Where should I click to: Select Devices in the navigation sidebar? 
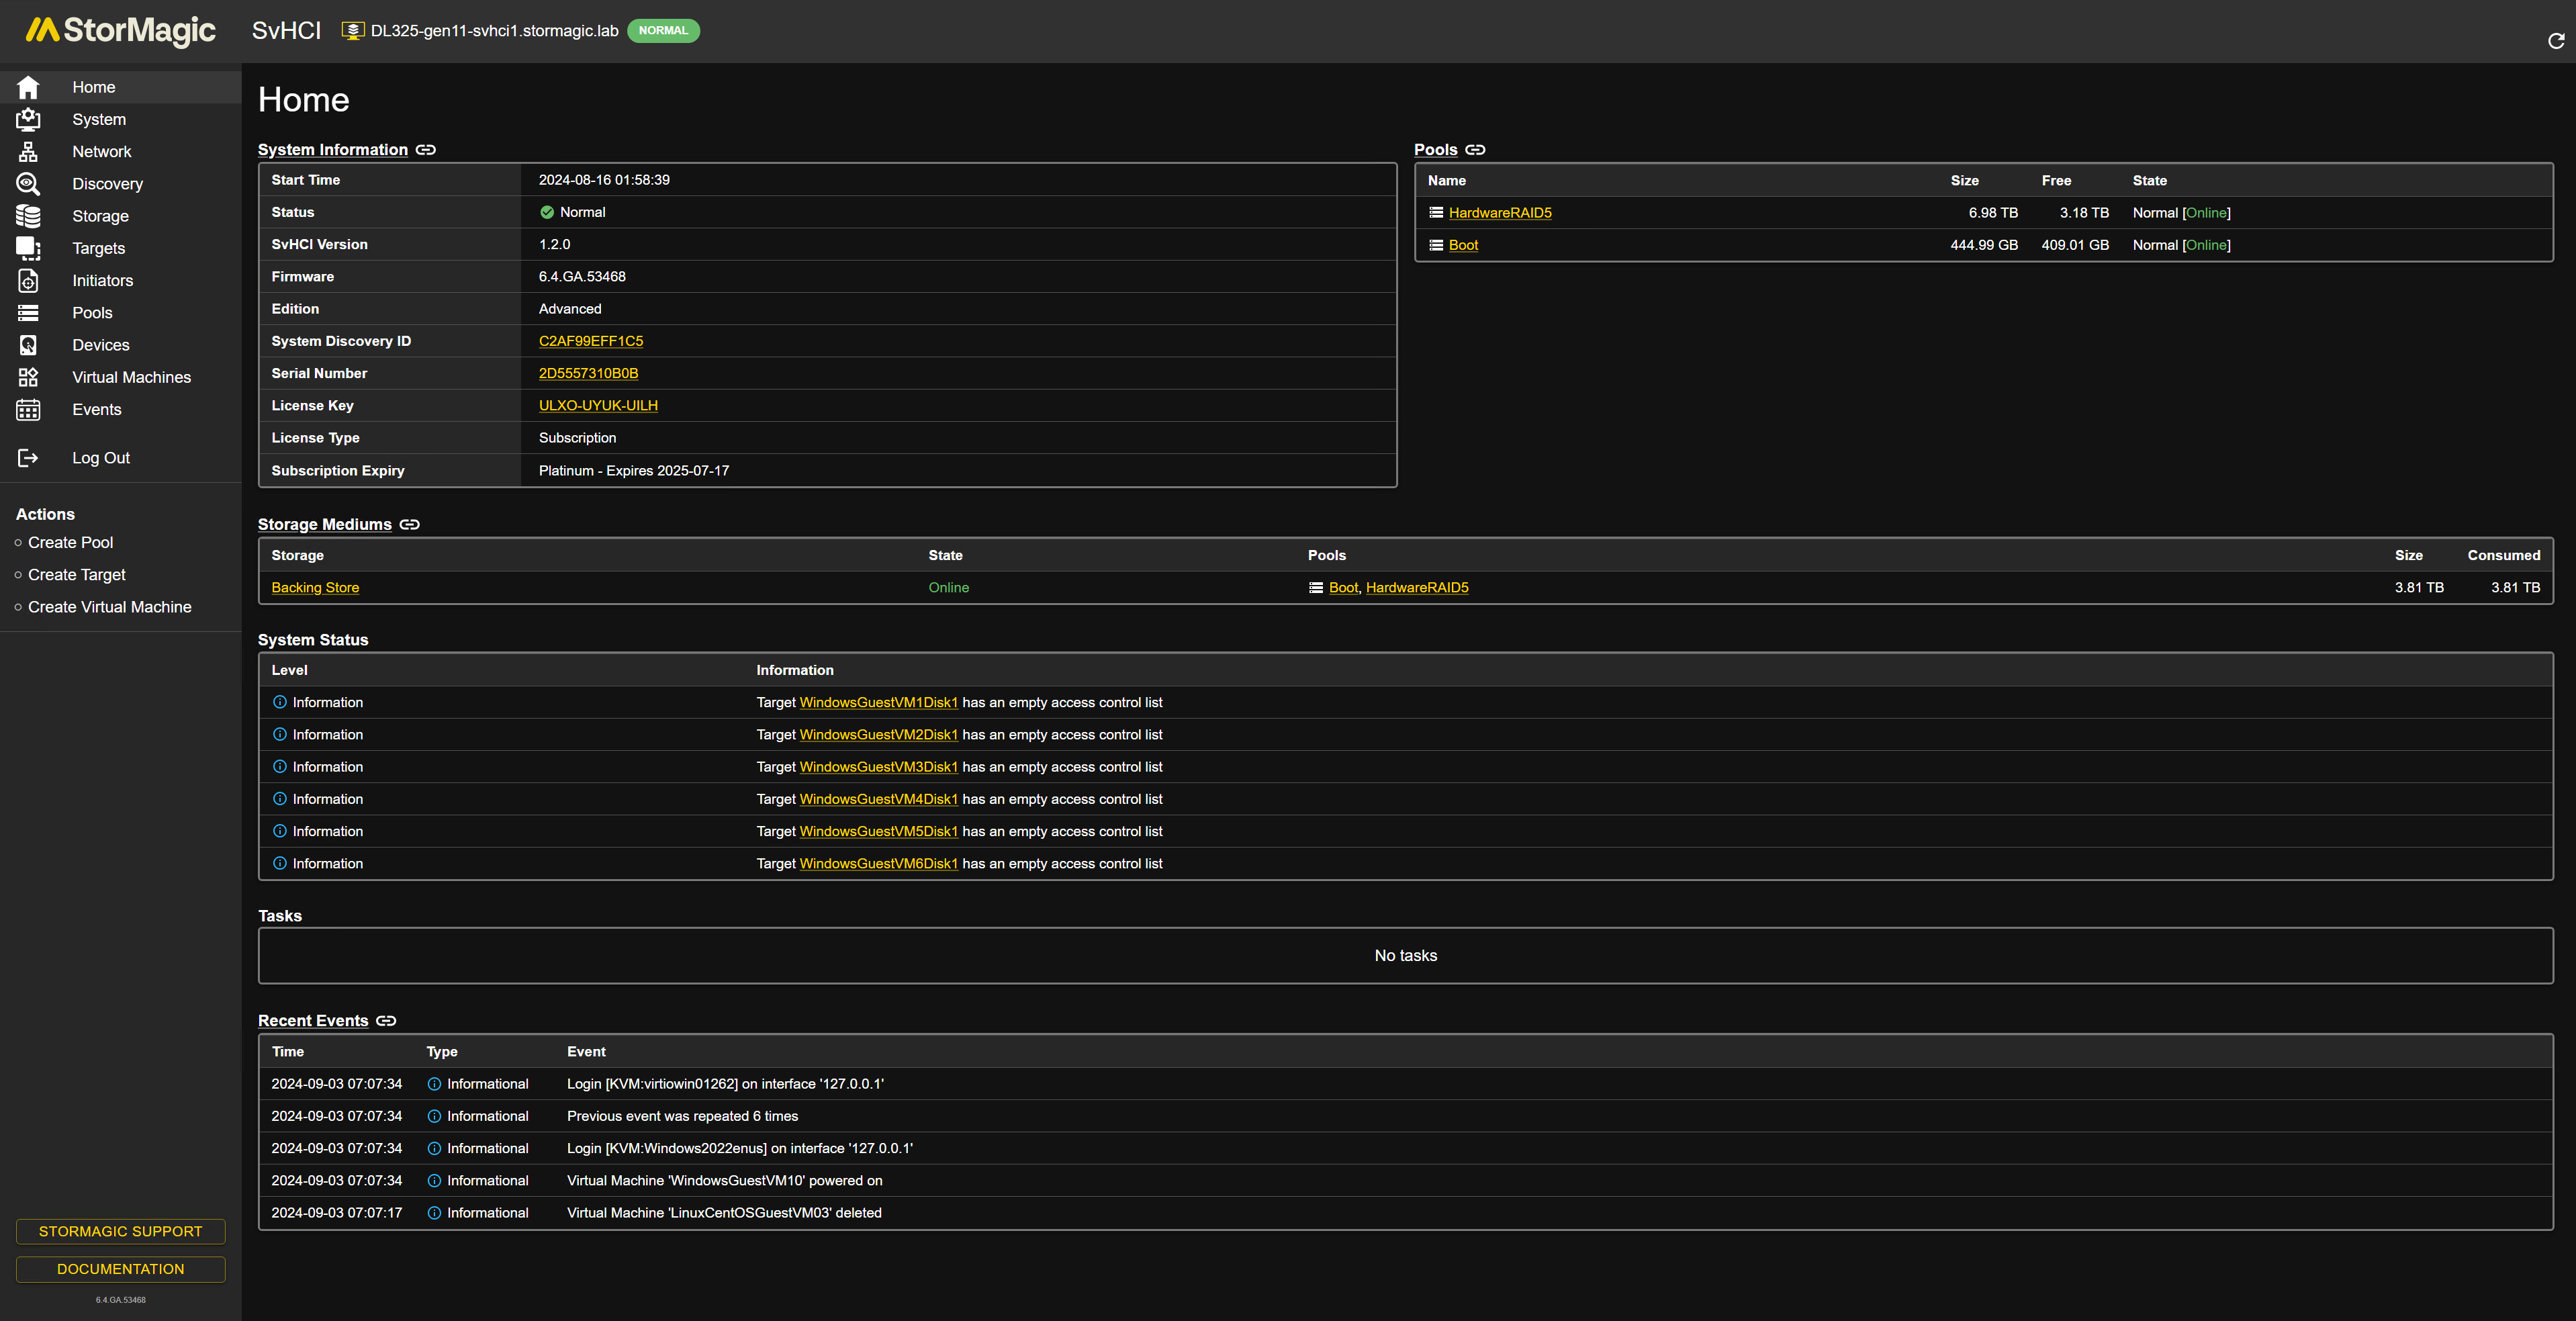(100, 345)
